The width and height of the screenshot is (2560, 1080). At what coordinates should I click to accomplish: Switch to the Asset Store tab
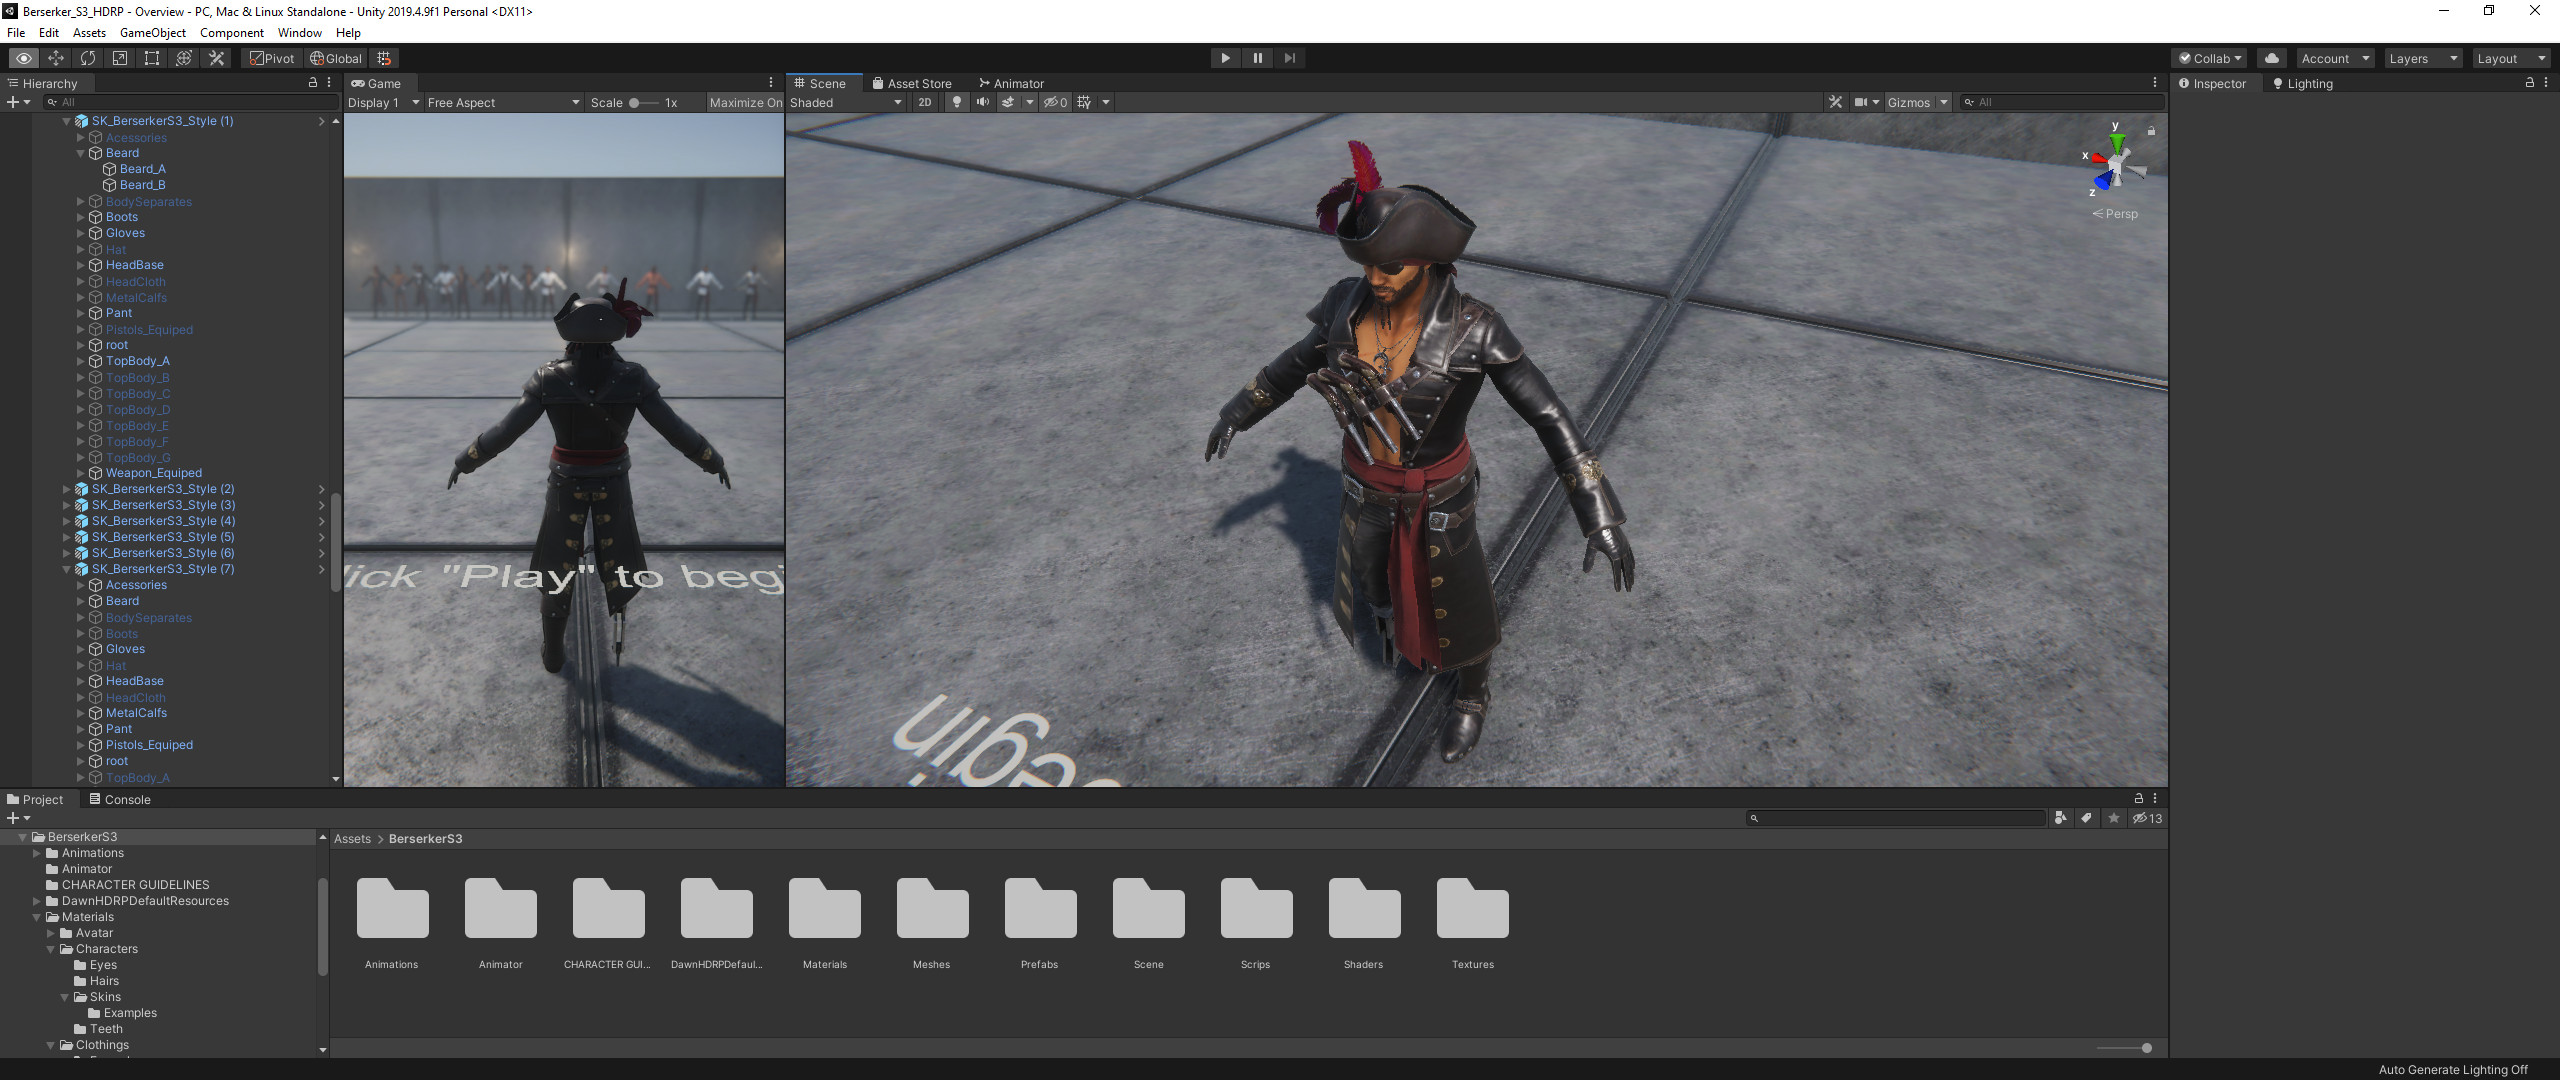point(911,83)
